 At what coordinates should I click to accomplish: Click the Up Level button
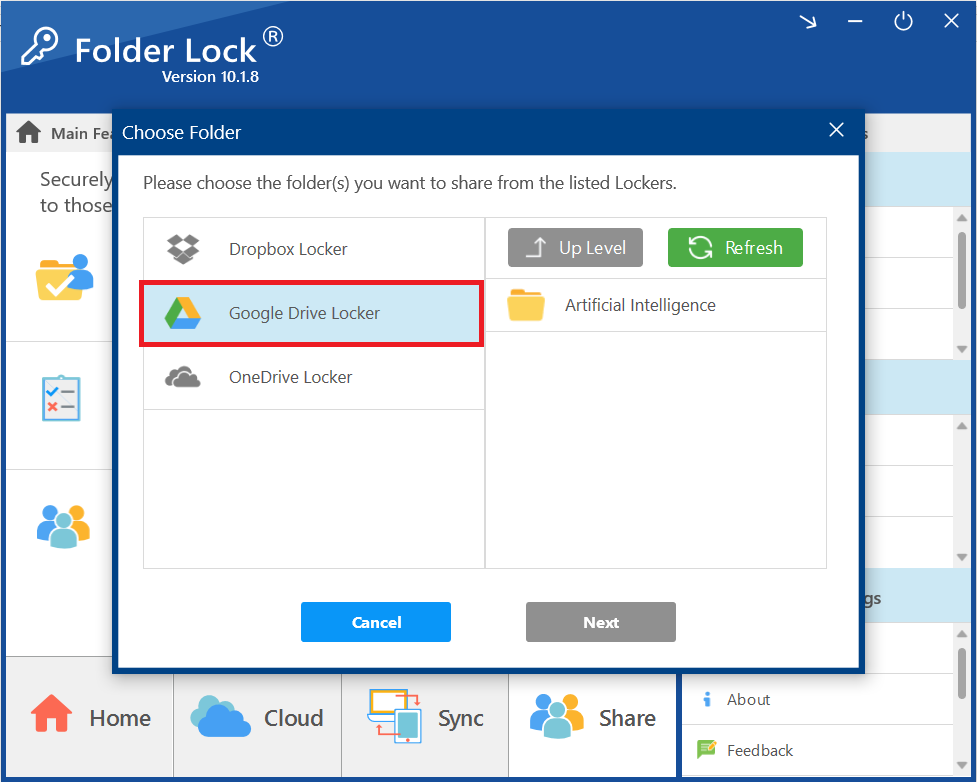[575, 247]
